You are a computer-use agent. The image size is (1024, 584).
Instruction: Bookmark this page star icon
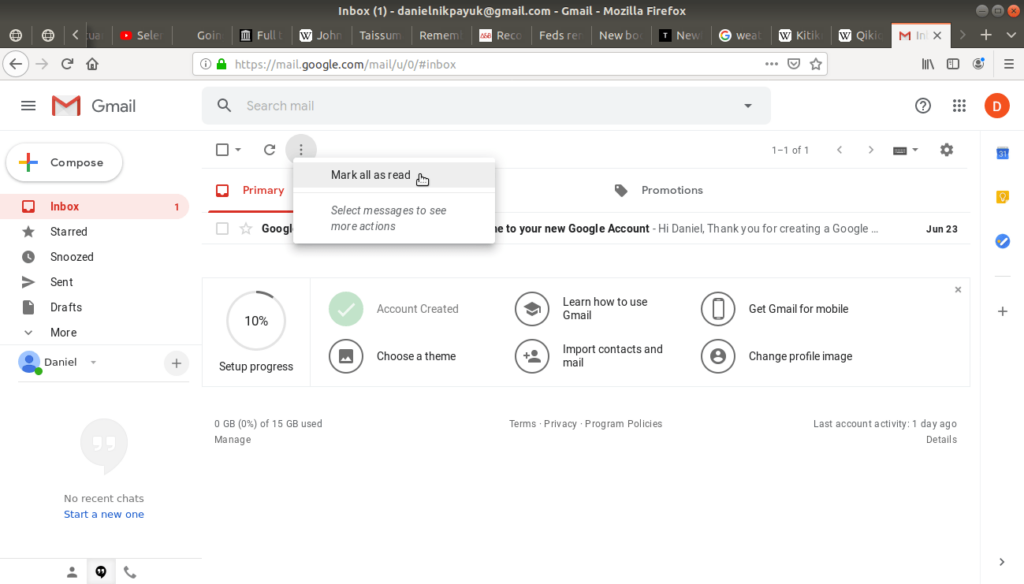tap(816, 64)
